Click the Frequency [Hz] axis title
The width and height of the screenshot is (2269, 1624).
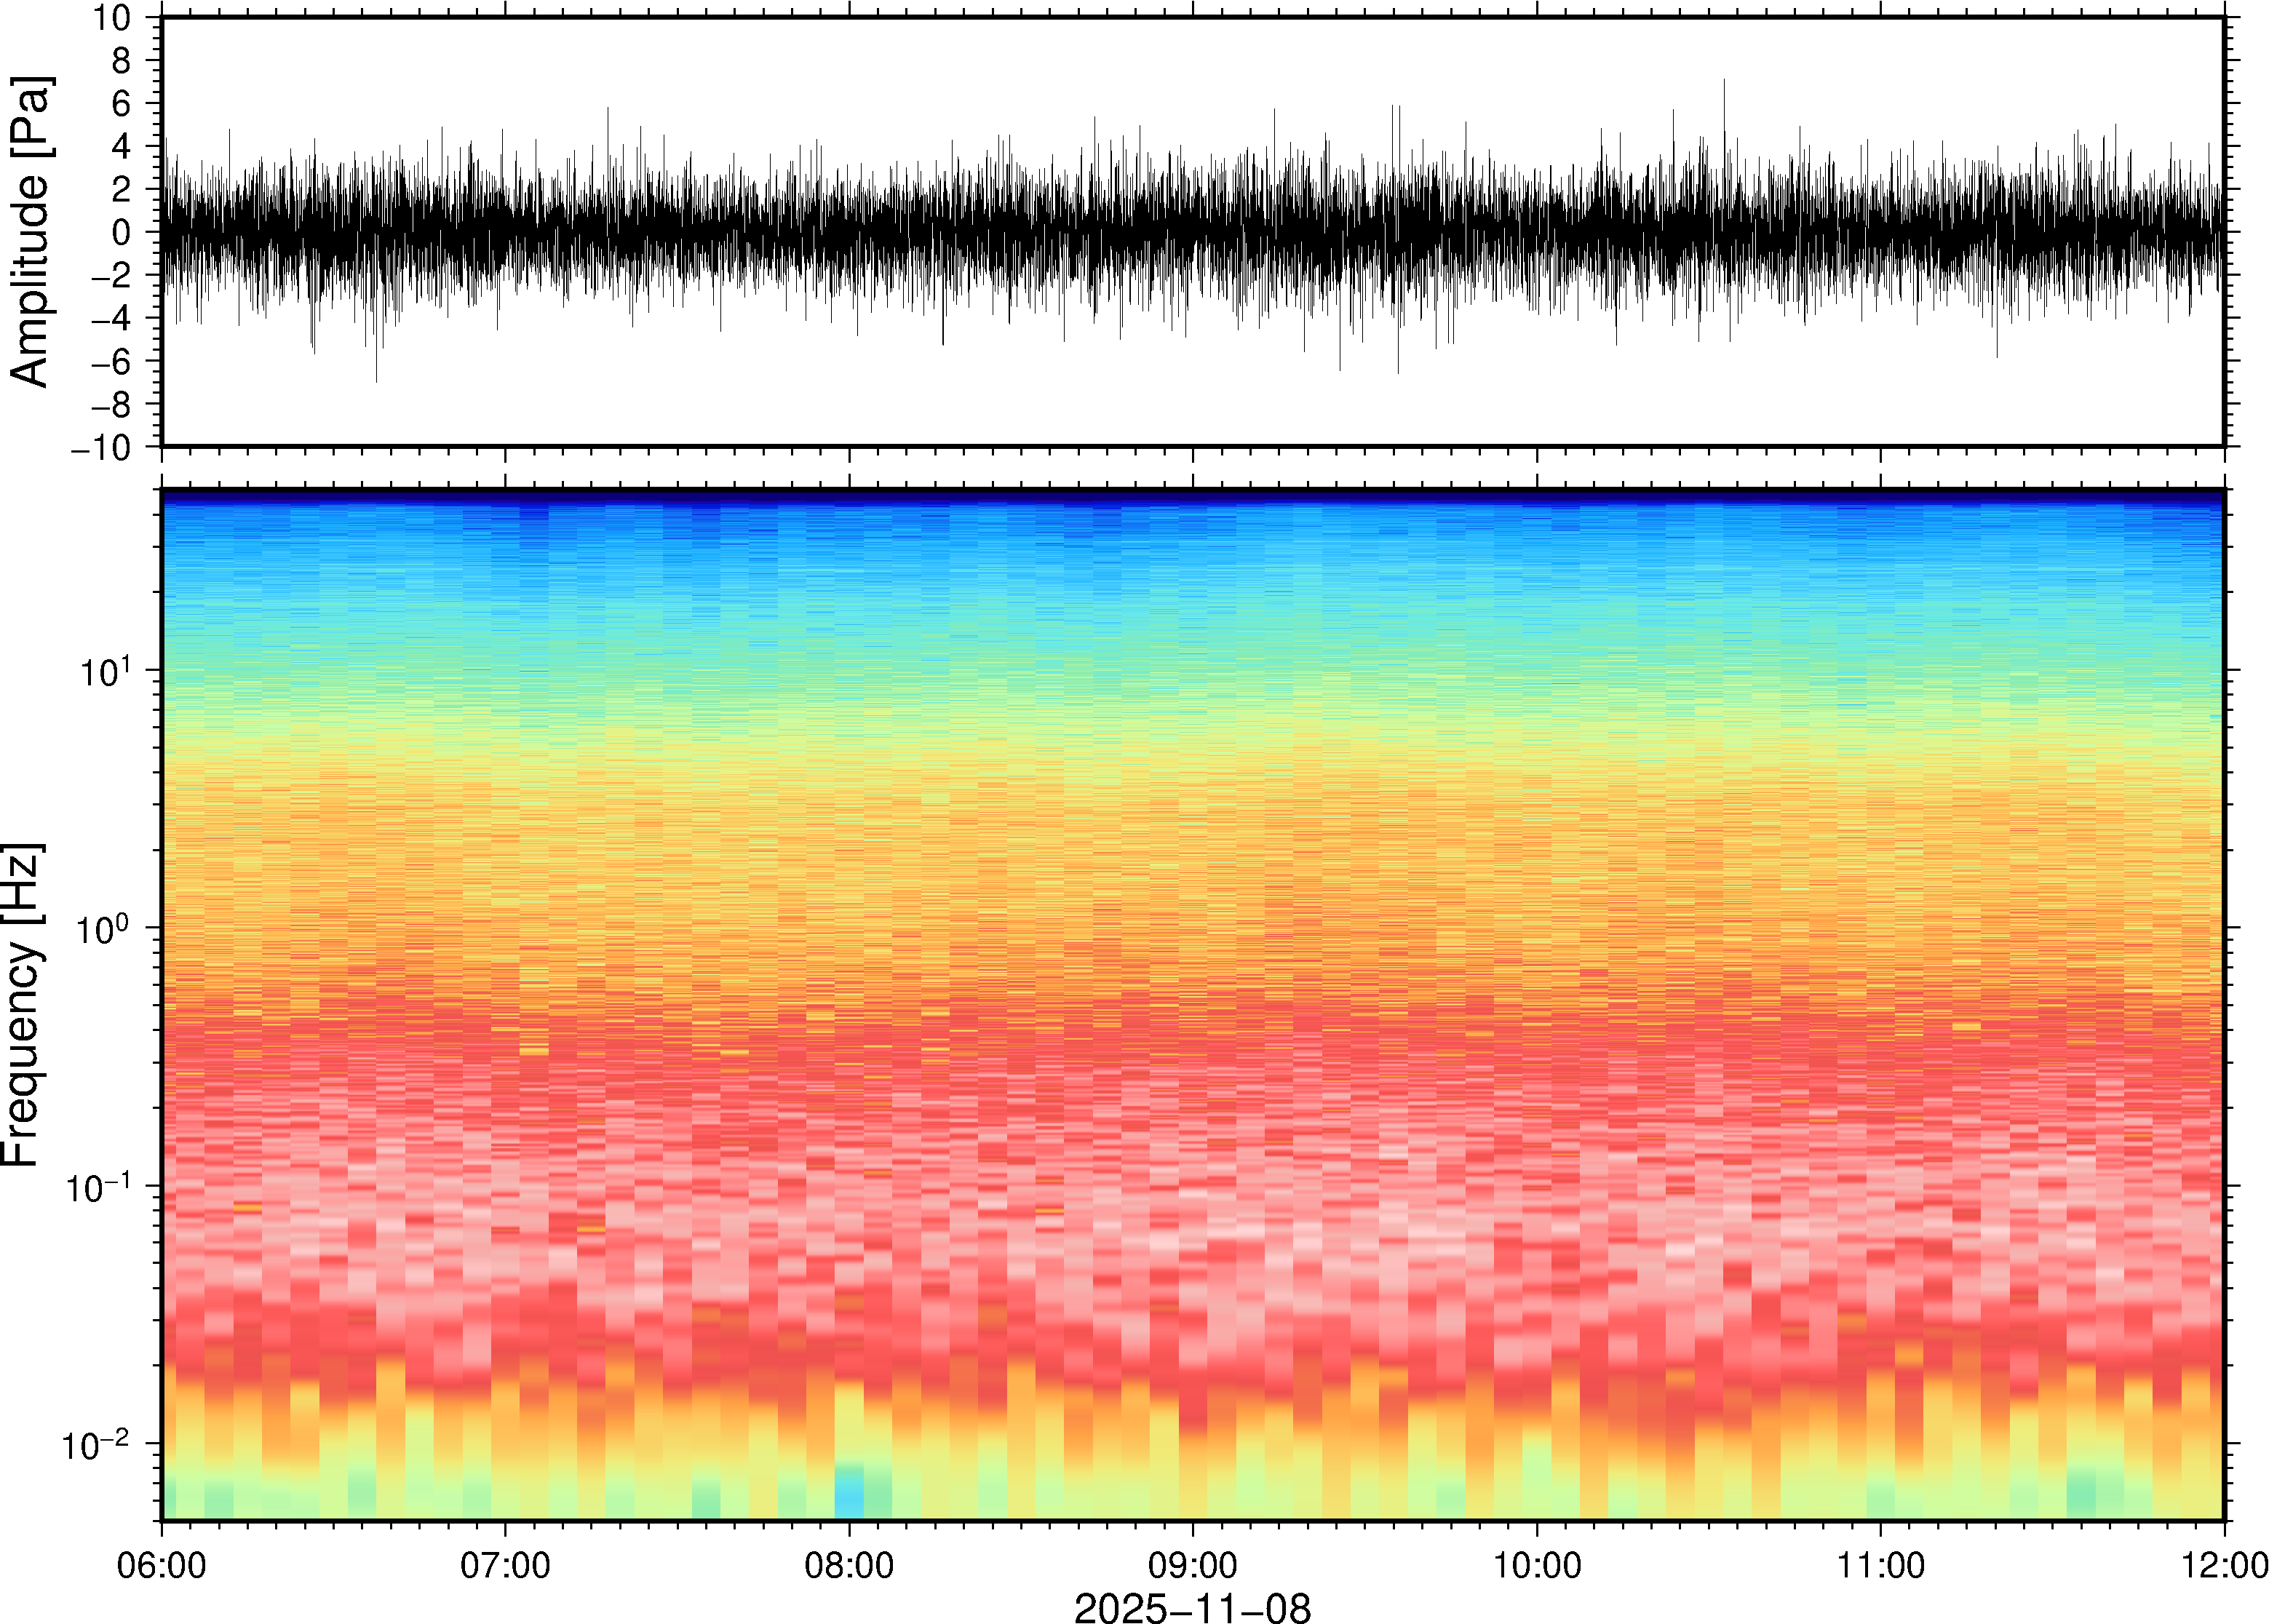coord(22,1005)
